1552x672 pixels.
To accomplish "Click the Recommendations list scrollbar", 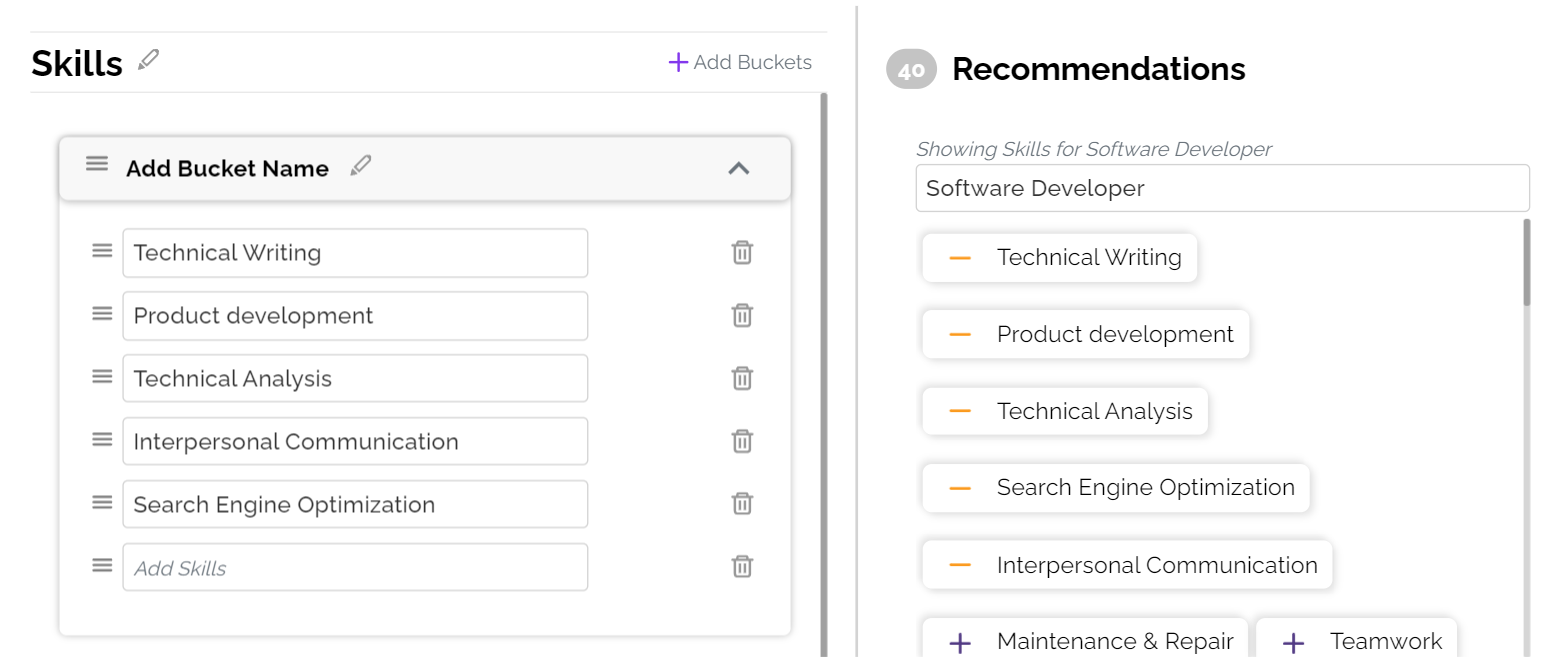I will (1526, 262).
